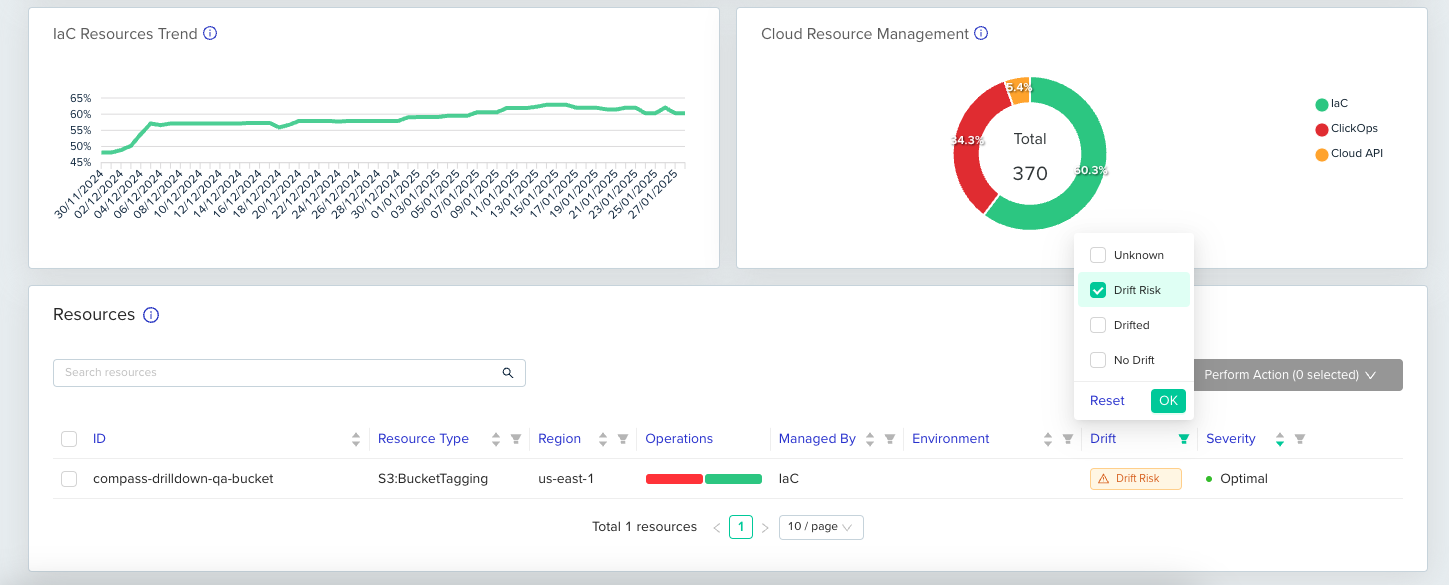
Task: Click the us-east-1 region cell
Action: 566,479
